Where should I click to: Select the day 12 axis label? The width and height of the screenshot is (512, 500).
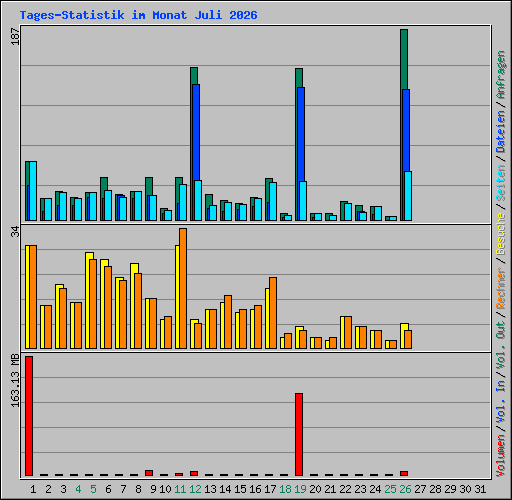195,489
